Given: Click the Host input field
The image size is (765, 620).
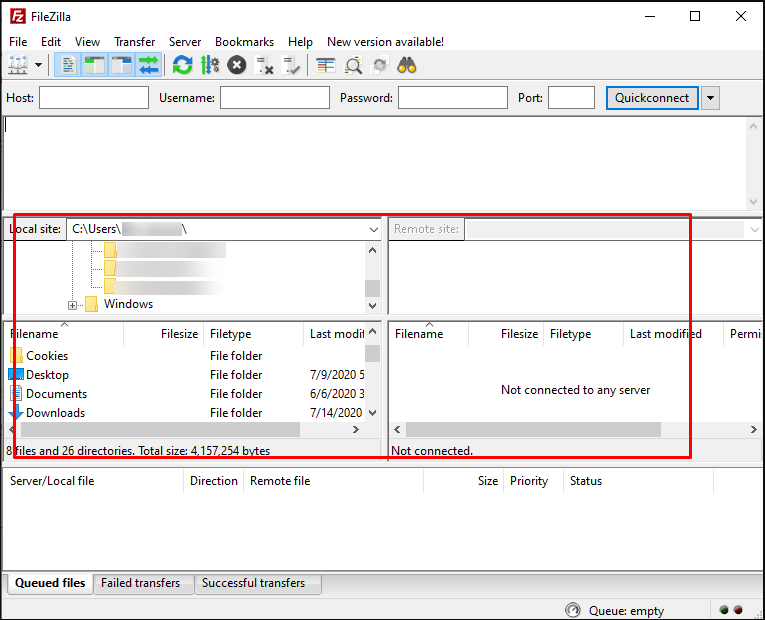Looking at the screenshot, I should [94, 98].
